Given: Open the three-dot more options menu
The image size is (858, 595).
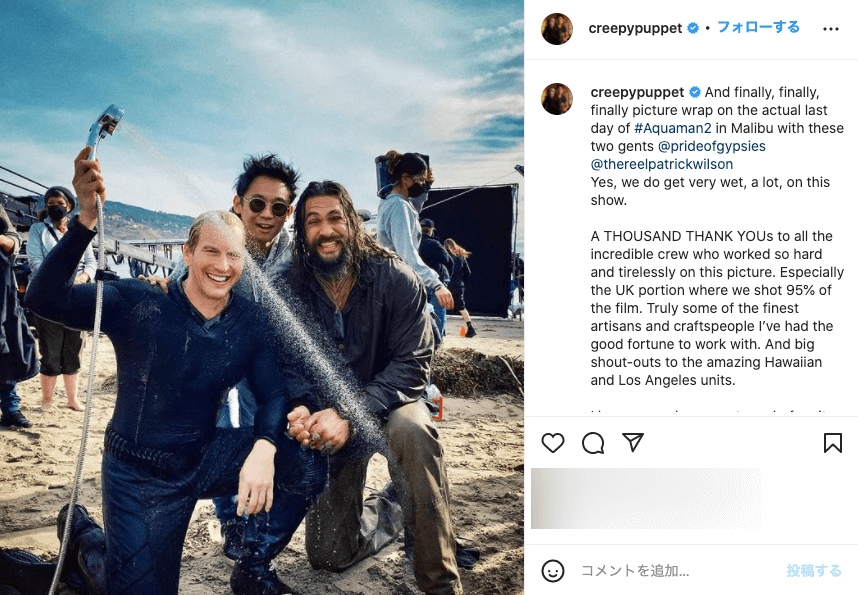Looking at the screenshot, I should tap(830, 29).
